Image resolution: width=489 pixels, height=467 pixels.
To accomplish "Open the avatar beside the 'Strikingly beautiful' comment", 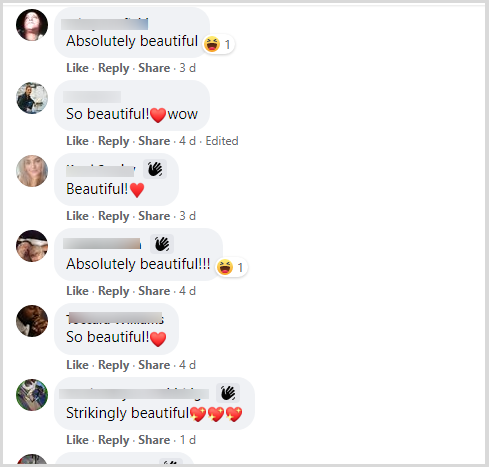I will pos(32,395).
